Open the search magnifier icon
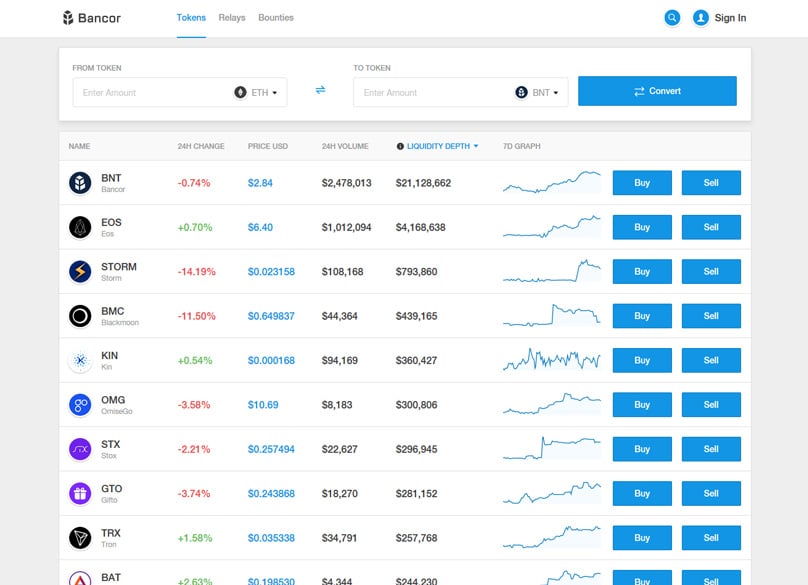The height and width of the screenshot is (585, 808). click(x=672, y=18)
